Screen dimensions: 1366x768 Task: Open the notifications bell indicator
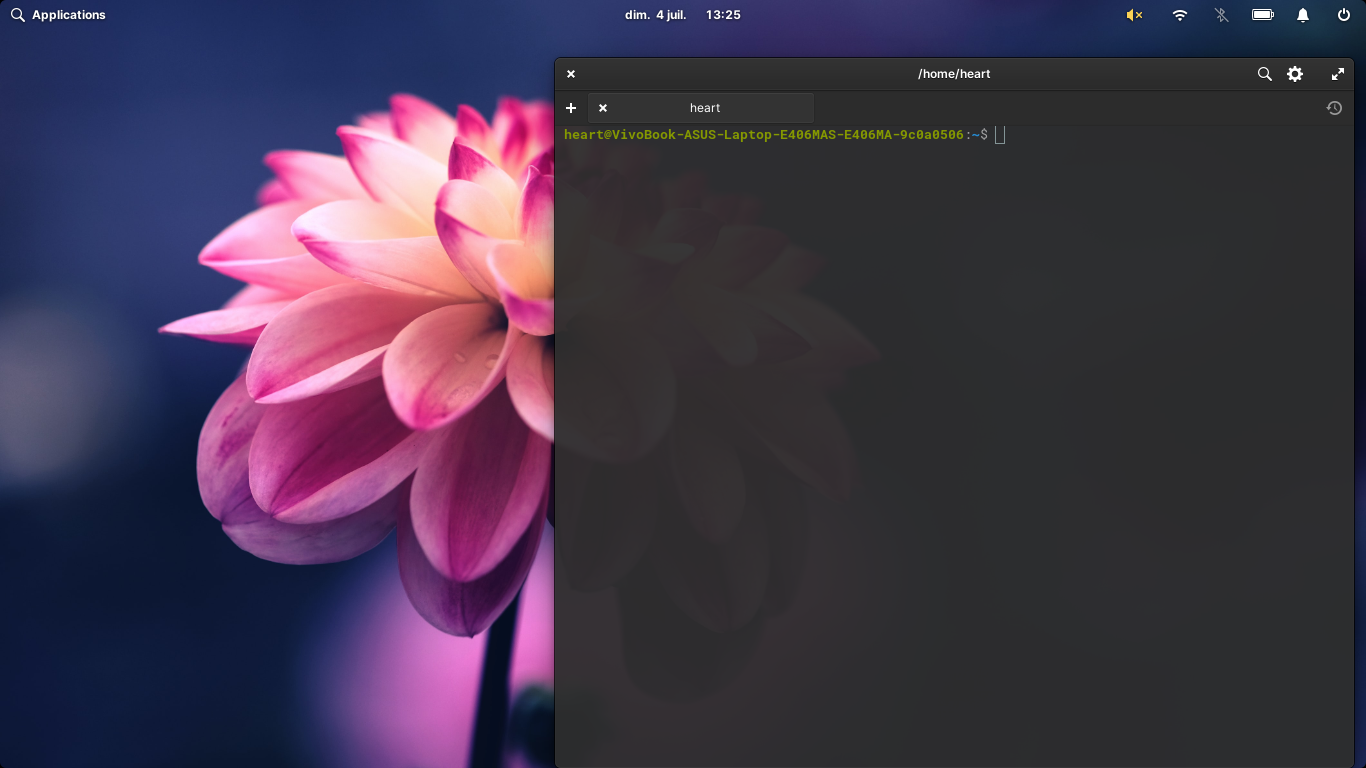click(1303, 15)
